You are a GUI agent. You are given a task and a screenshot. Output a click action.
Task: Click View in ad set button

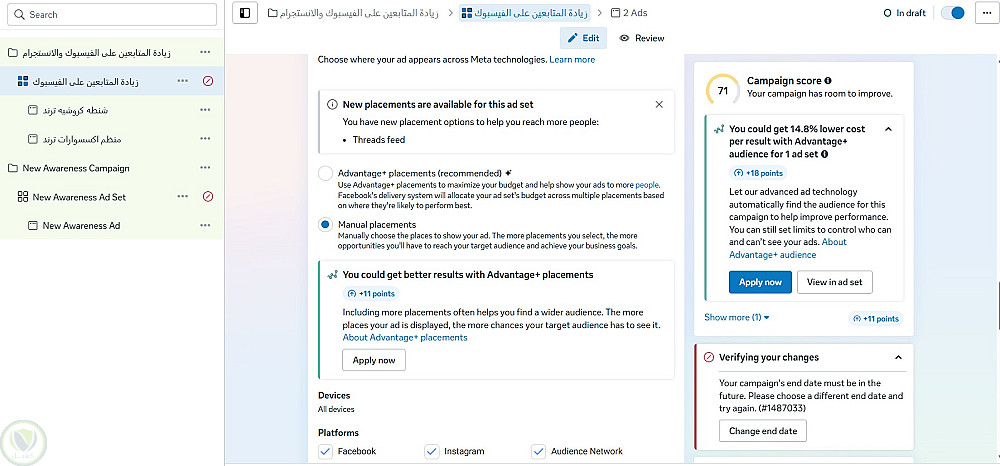click(x=835, y=282)
